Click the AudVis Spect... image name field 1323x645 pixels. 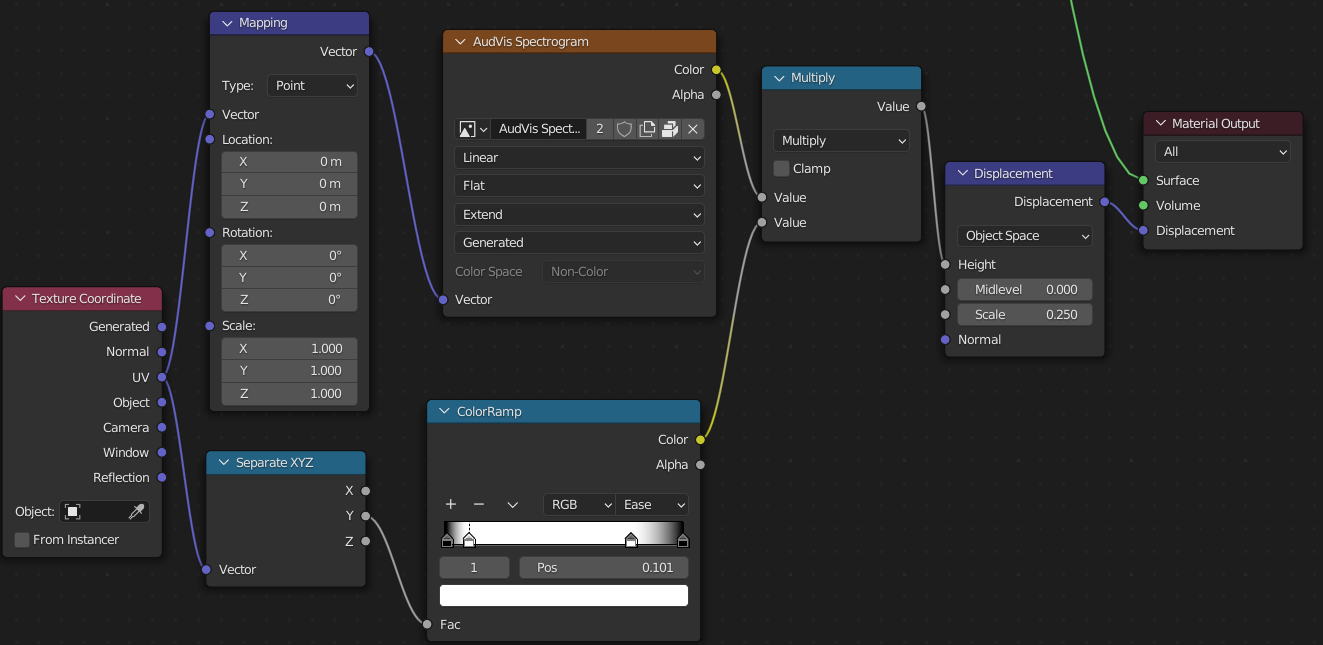538,129
